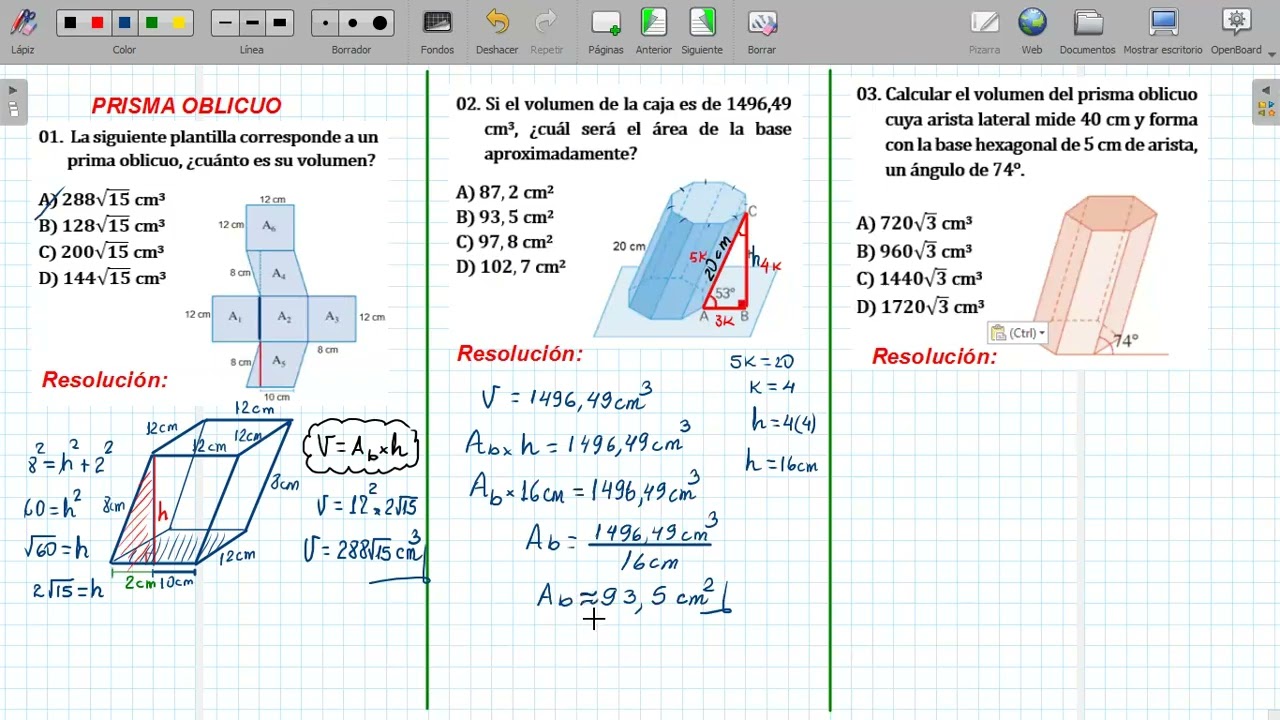Click the prism net template figure
This screenshot has width=1280, height=720.
285,298
